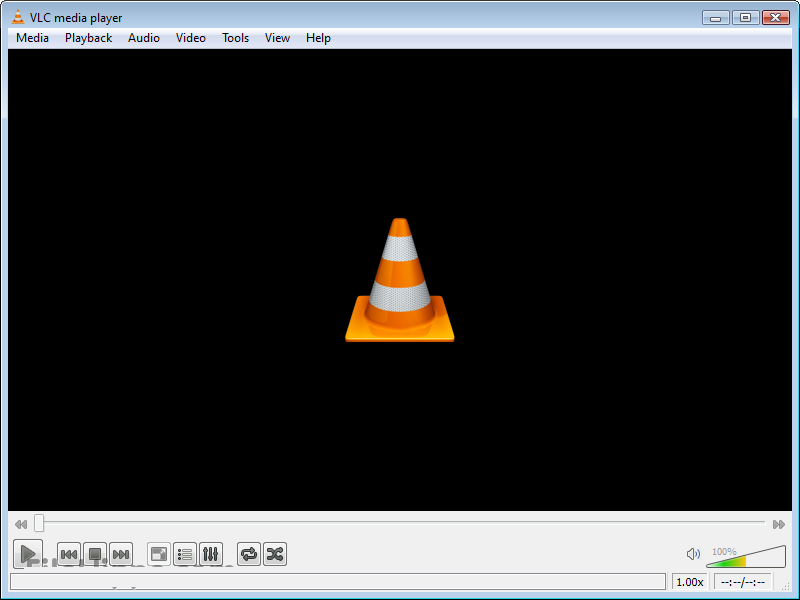Show the playlist panel
This screenshot has height=600, width=800.
click(185, 554)
